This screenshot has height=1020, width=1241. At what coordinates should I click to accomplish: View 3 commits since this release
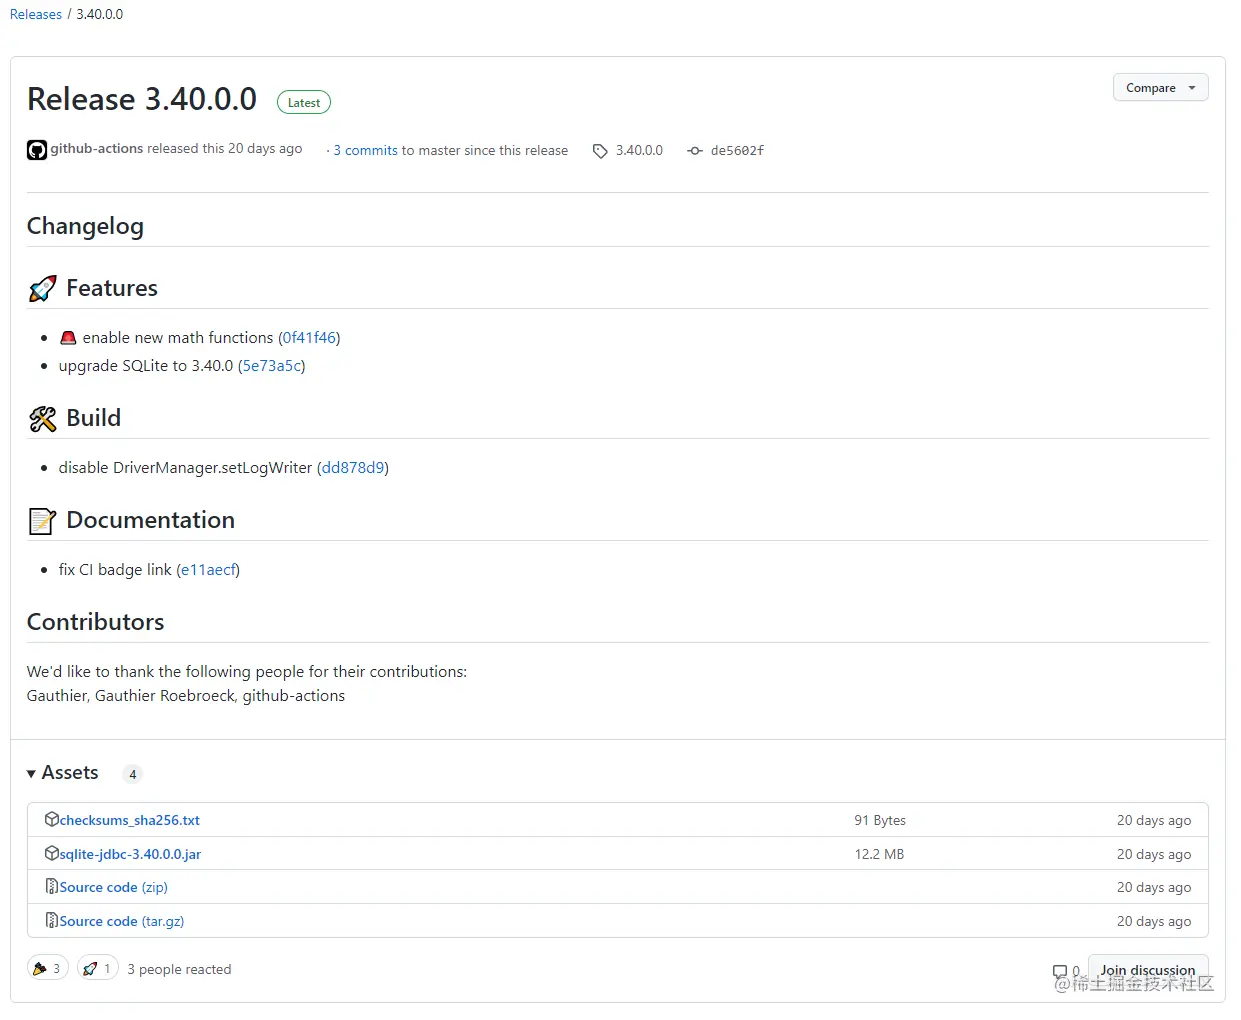[366, 150]
